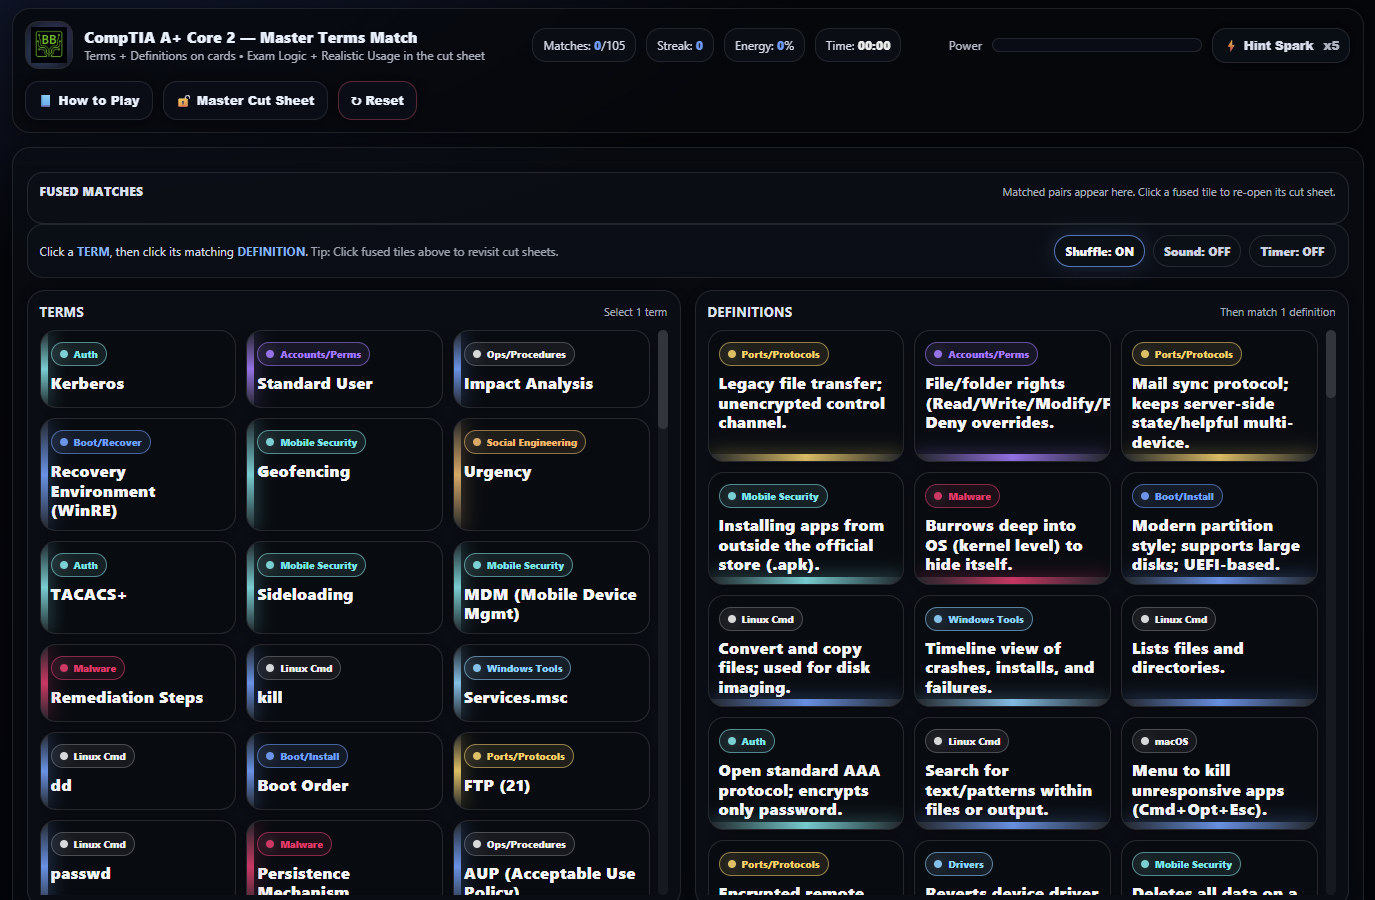
Task: Click the Ports/Protocols tag on FTP (21) card
Action: 517,757
